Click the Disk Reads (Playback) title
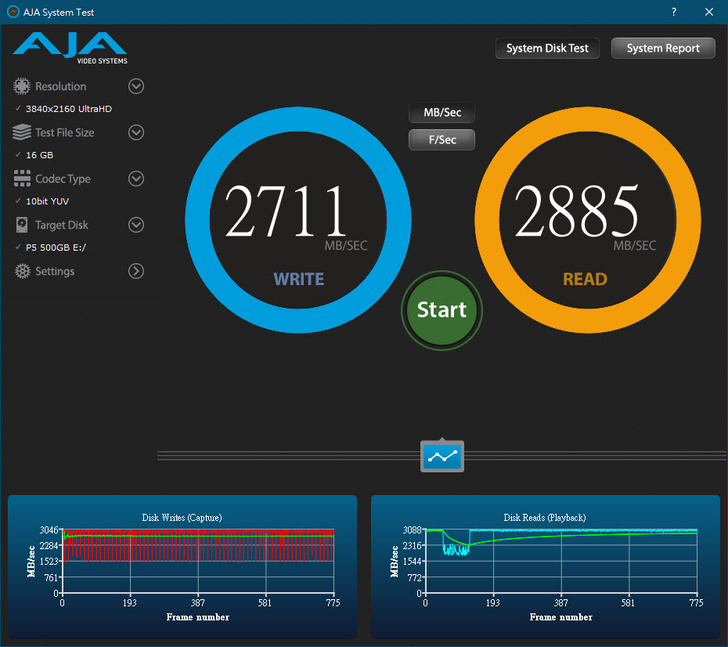This screenshot has height=647, width=728. [545, 518]
